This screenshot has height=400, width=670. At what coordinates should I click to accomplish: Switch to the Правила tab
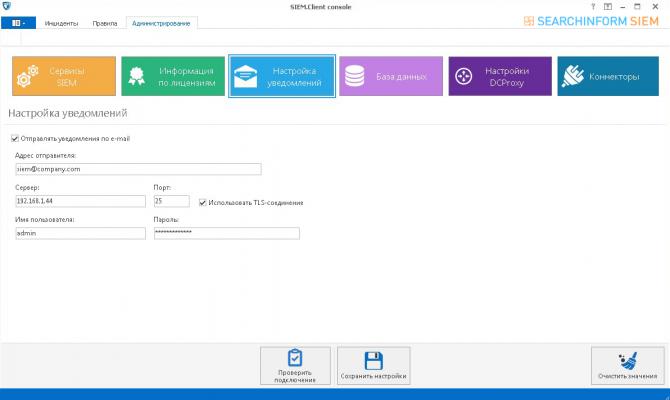(x=105, y=24)
